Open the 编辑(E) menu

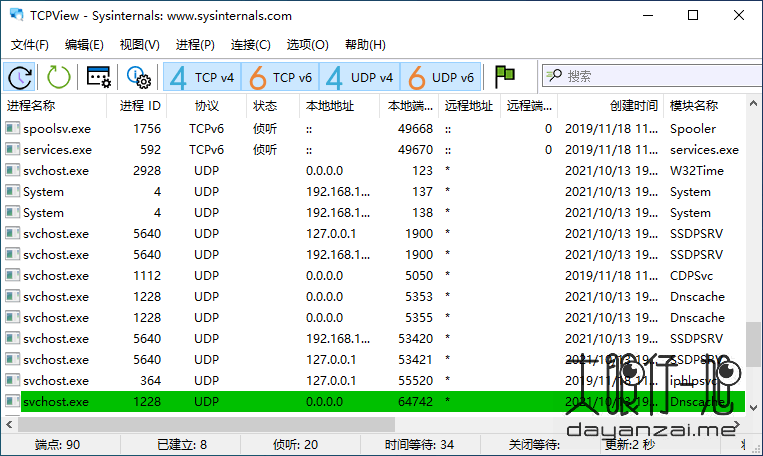point(84,45)
